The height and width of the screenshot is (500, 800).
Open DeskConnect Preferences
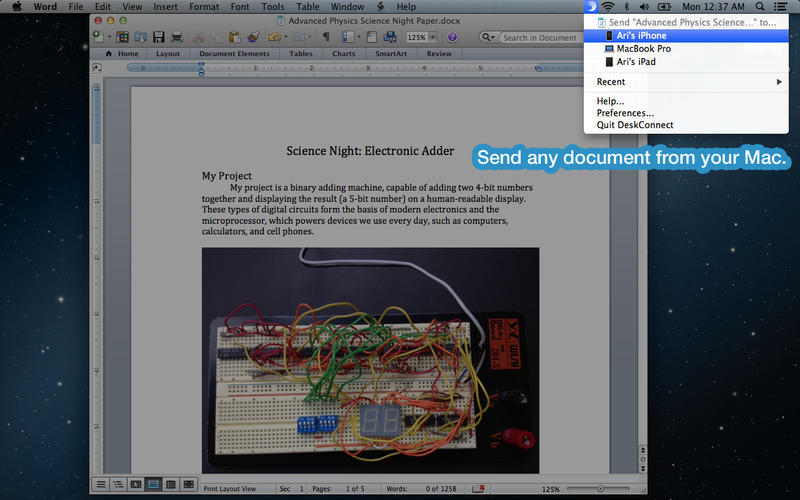(625, 113)
